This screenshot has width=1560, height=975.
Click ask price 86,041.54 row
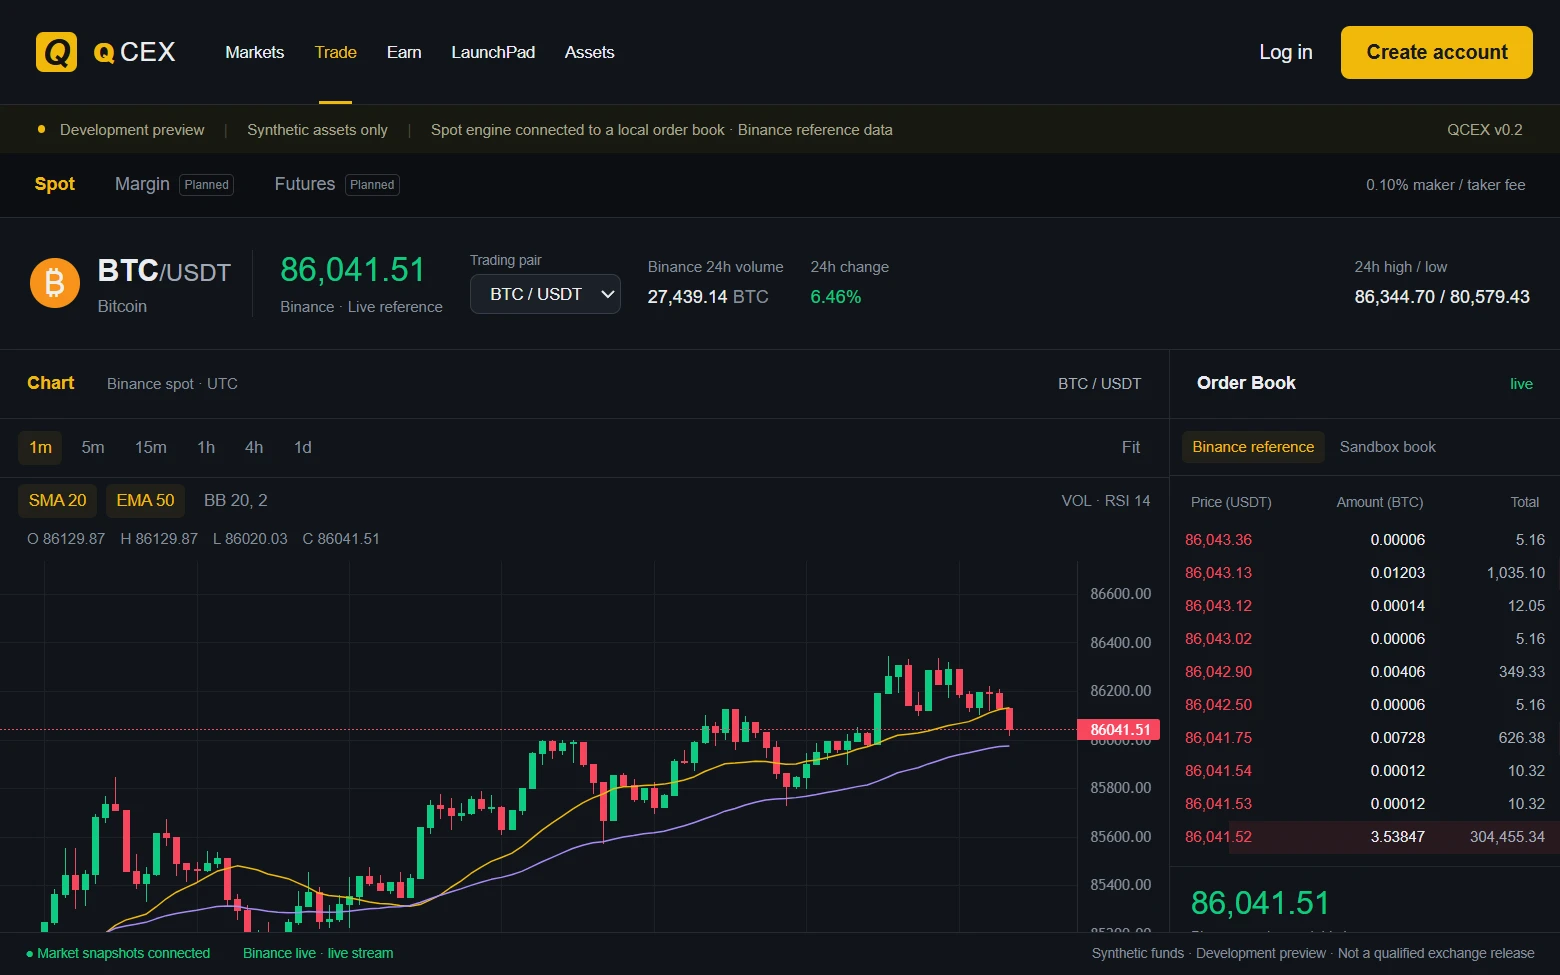[1365, 771]
